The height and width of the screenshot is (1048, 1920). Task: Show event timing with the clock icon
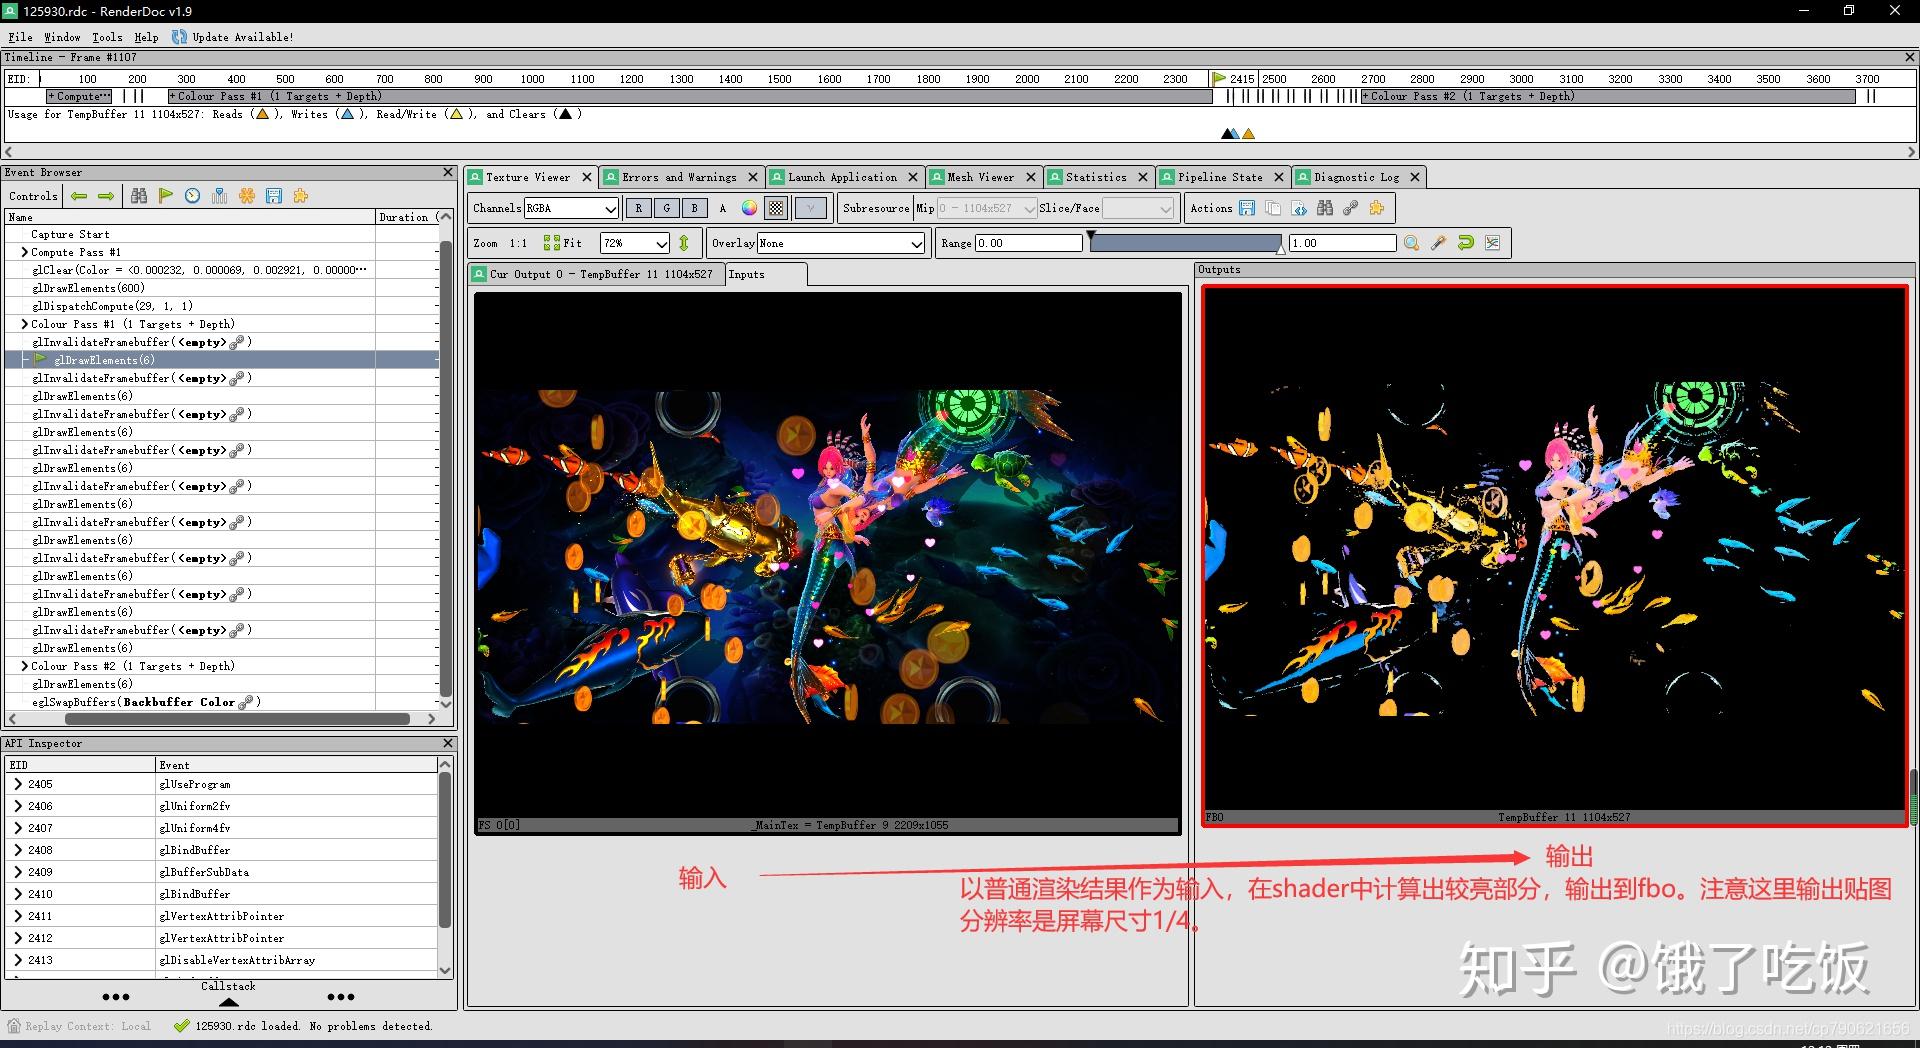[x=192, y=196]
